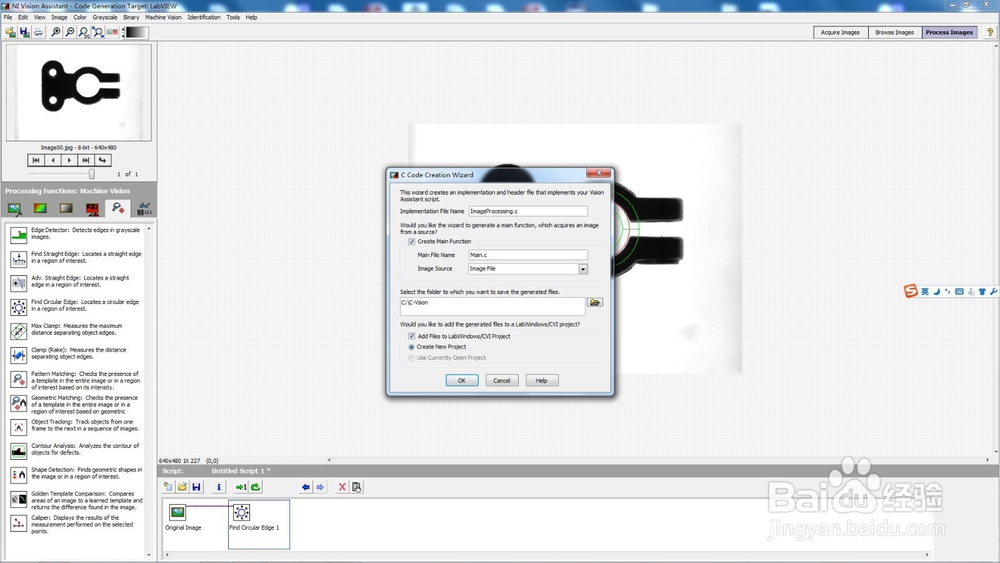The image size is (1000, 563).
Task: Open the Image Source dropdown
Action: pyautogui.click(x=583, y=269)
